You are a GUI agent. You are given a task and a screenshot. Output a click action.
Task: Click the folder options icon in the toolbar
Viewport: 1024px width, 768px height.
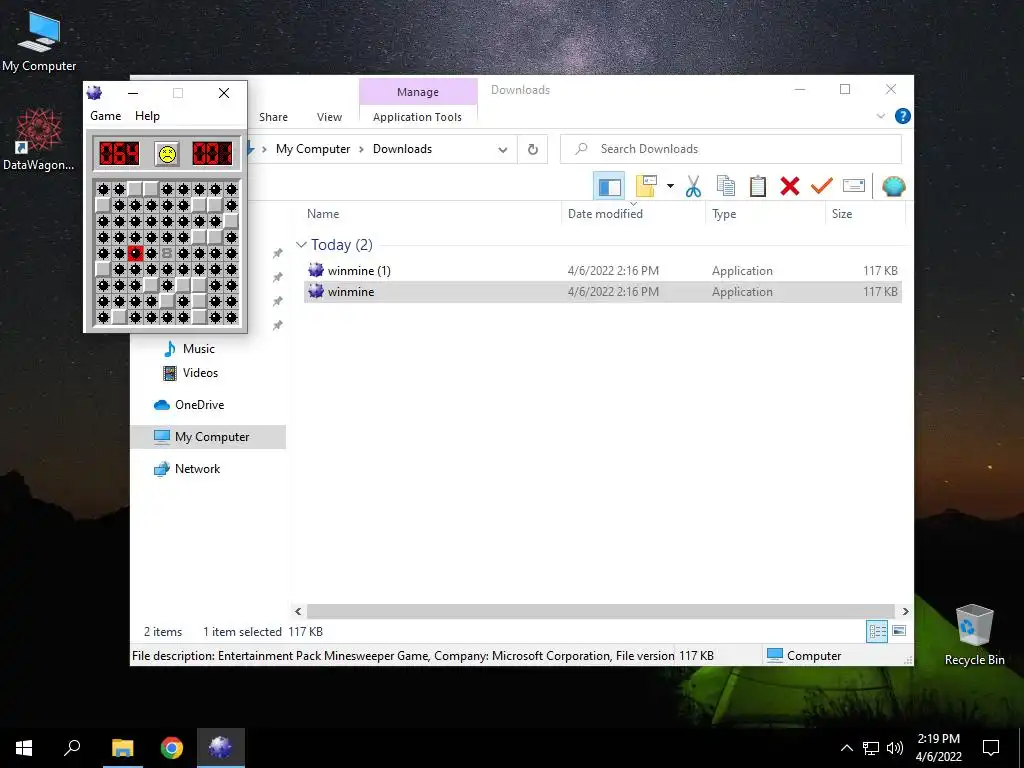[646, 186]
